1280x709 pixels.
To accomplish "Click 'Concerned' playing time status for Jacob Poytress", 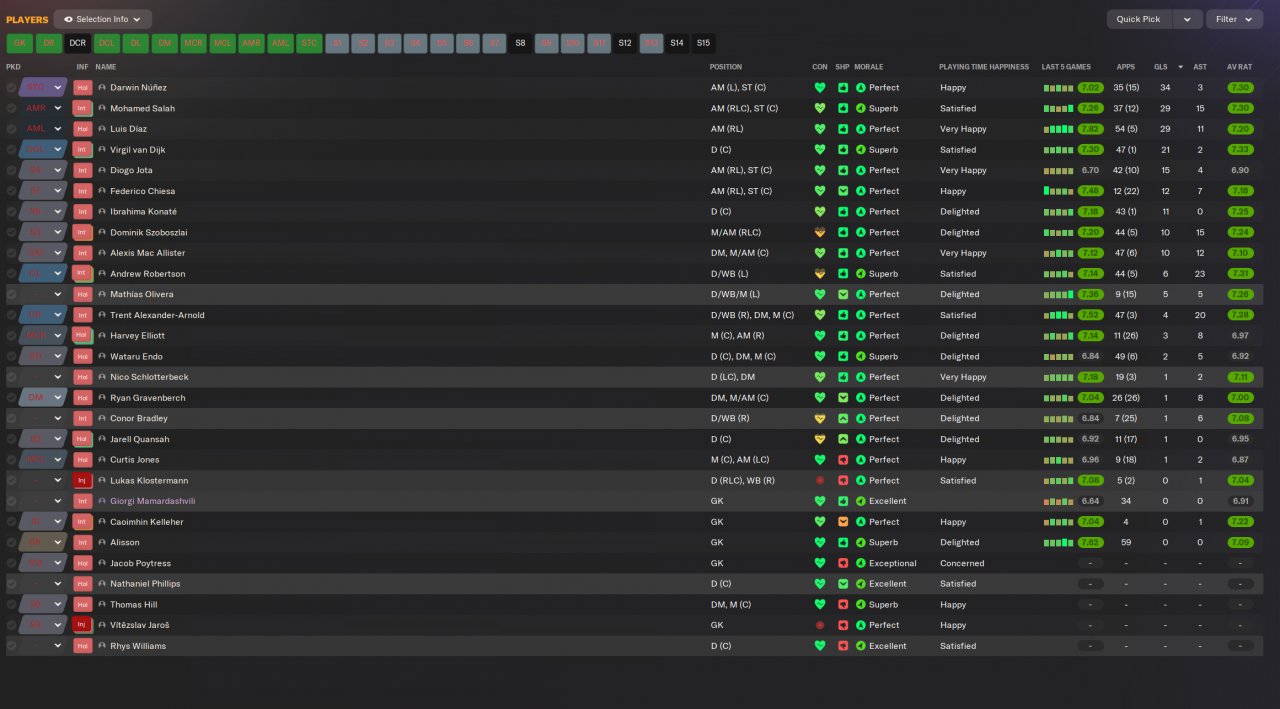I will 962,564.
